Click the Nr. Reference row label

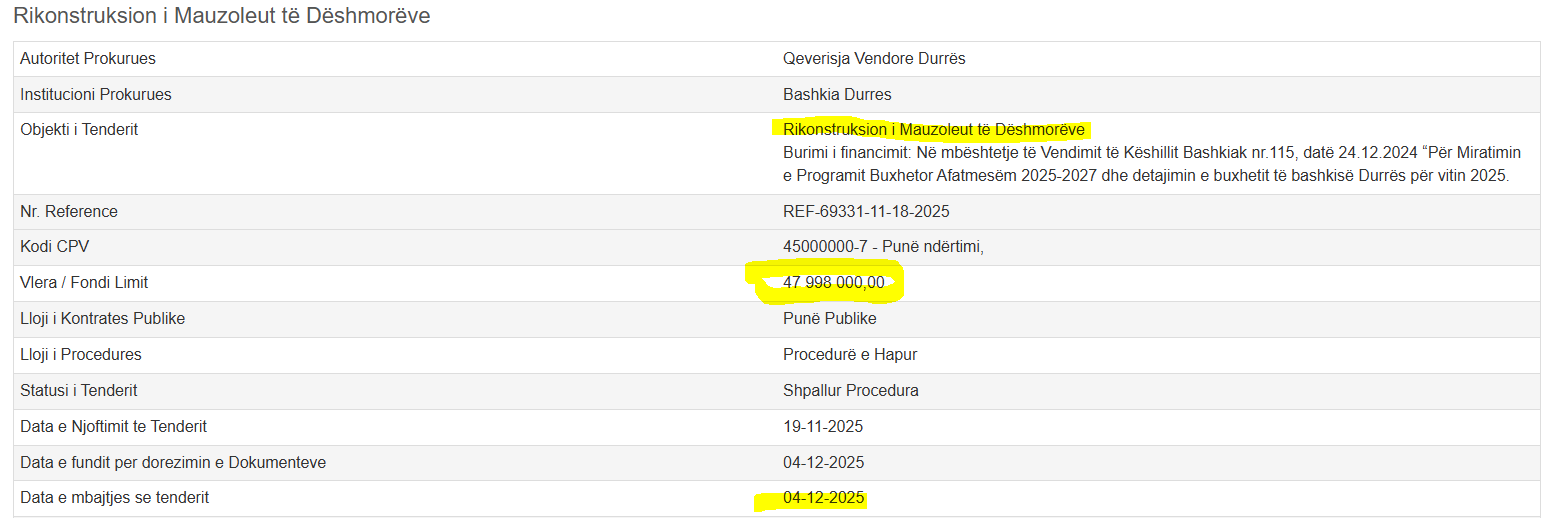point(69,212)
